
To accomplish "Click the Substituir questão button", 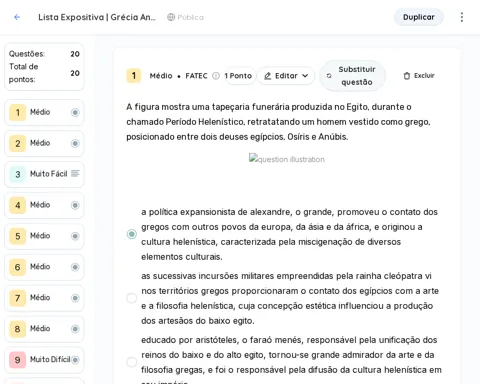I will (x=353, y=76).
